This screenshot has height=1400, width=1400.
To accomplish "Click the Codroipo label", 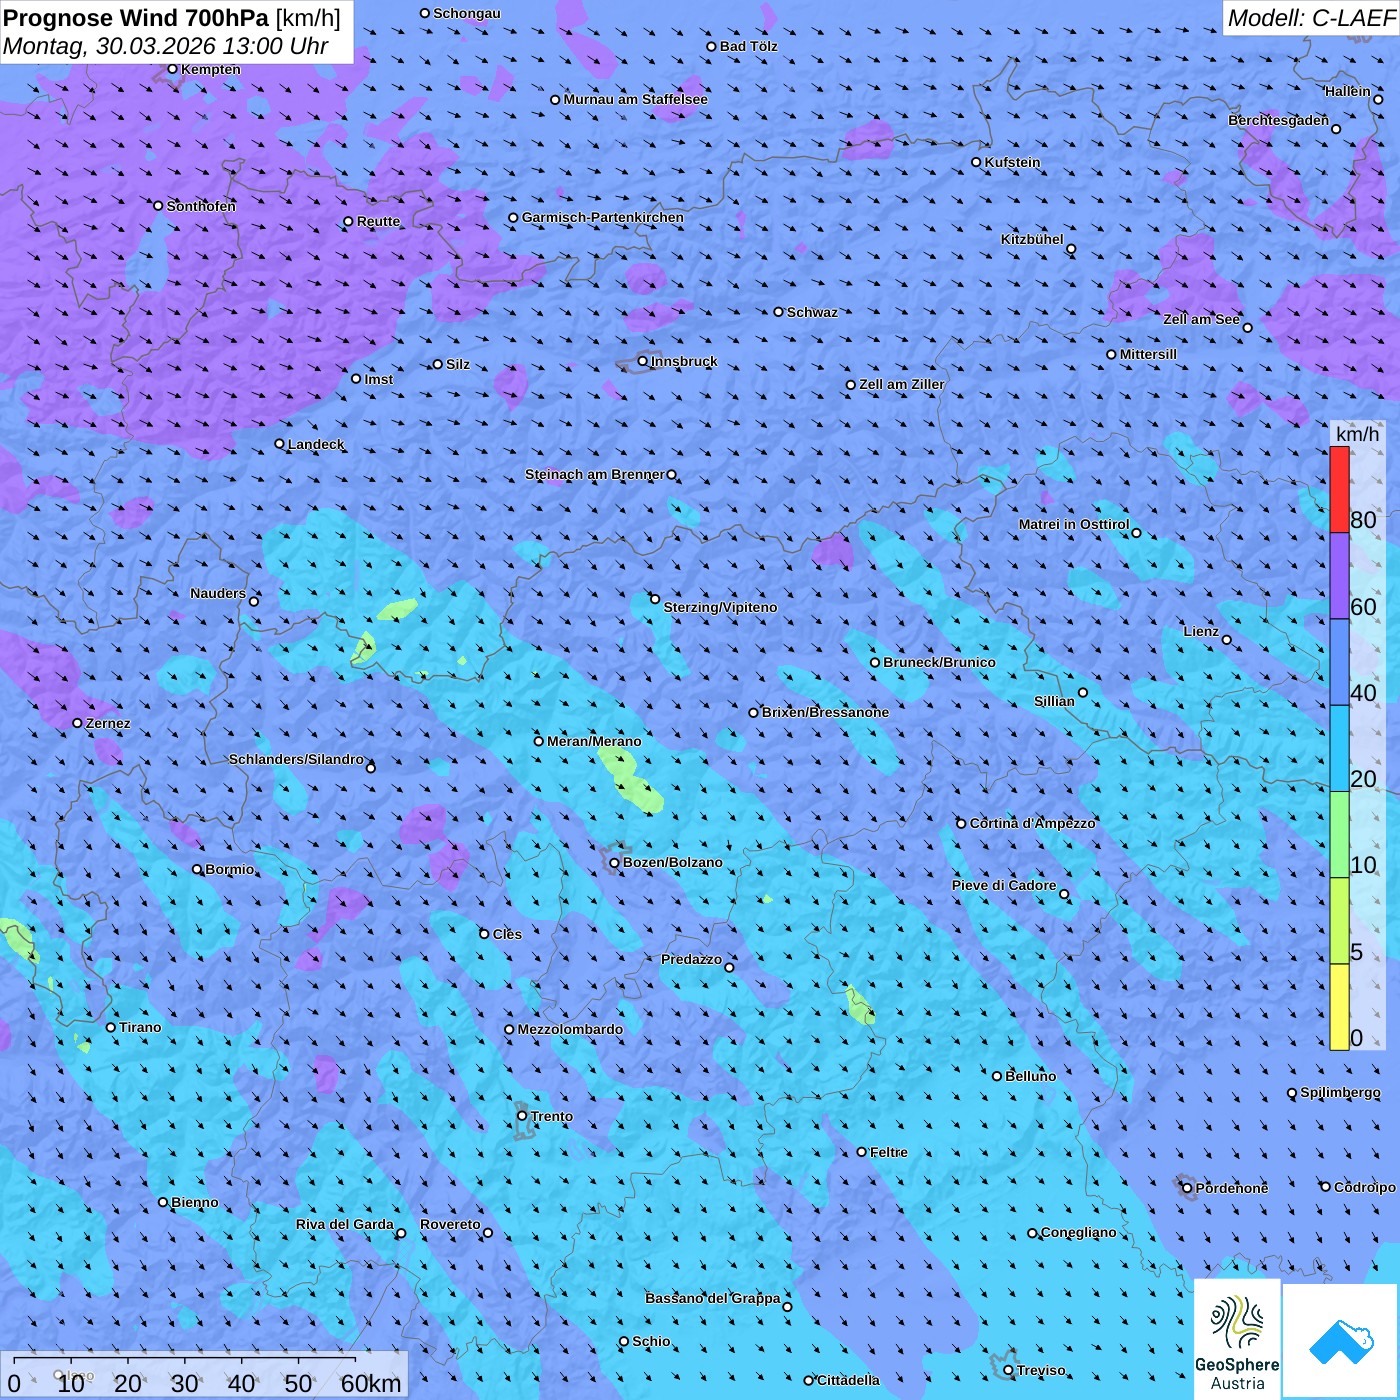I will [x=1365, y=1187].
